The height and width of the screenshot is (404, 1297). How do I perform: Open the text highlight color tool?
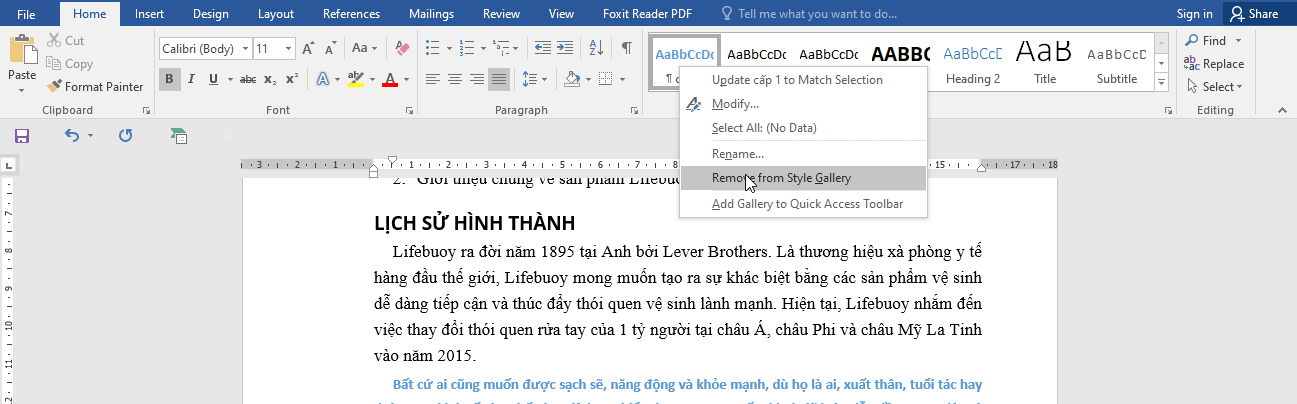355,79
